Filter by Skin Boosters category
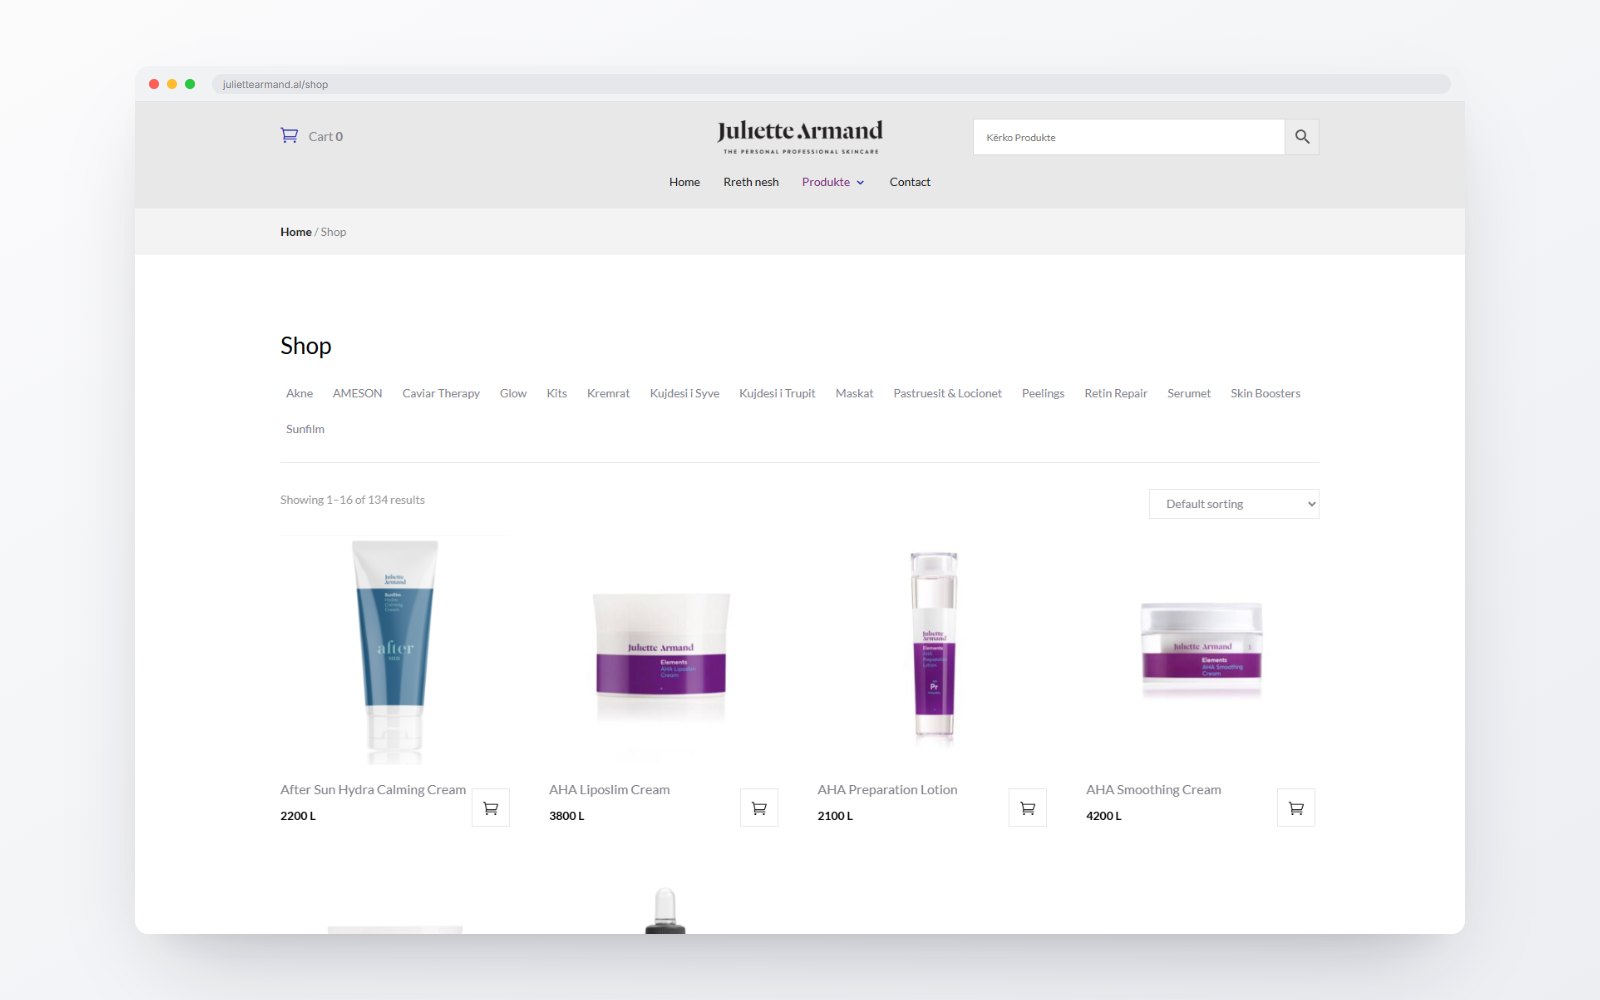This screenshot has height=1000, width=1600. tap(1265, 393)
